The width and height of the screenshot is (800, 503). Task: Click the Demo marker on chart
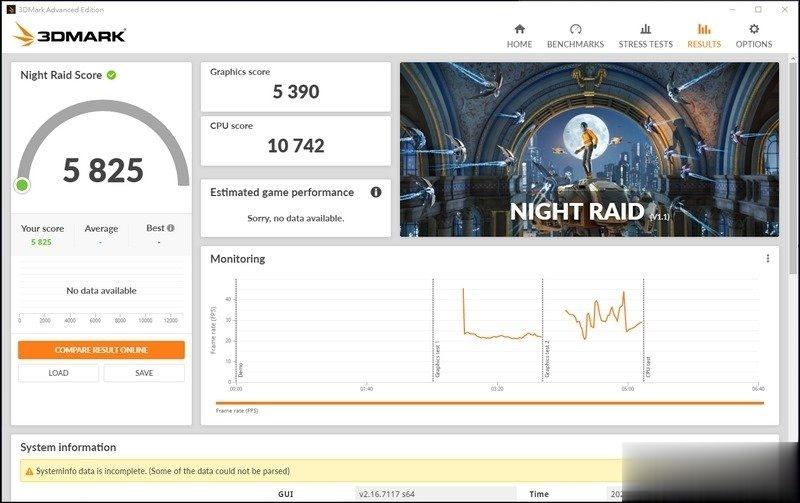click(x=240, y=370)
